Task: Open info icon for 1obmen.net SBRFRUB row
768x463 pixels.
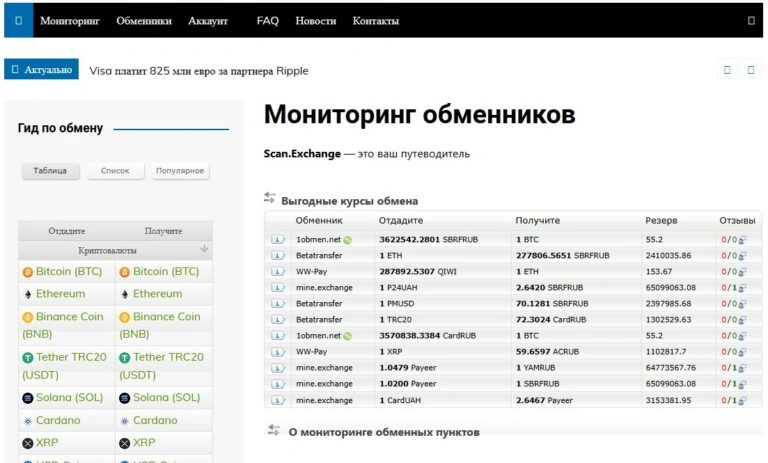Action: click(278, 240)
